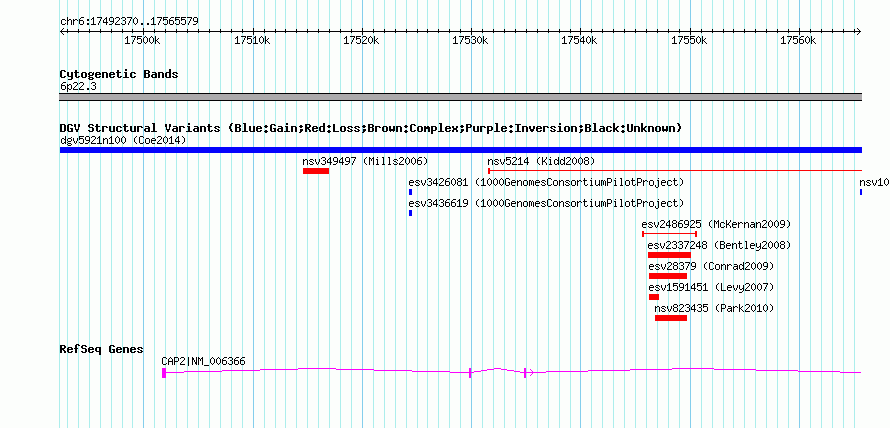890x428 pixels.
Task: Click the CAP2|NM_006366 gene label
Action: click(204, 361)
